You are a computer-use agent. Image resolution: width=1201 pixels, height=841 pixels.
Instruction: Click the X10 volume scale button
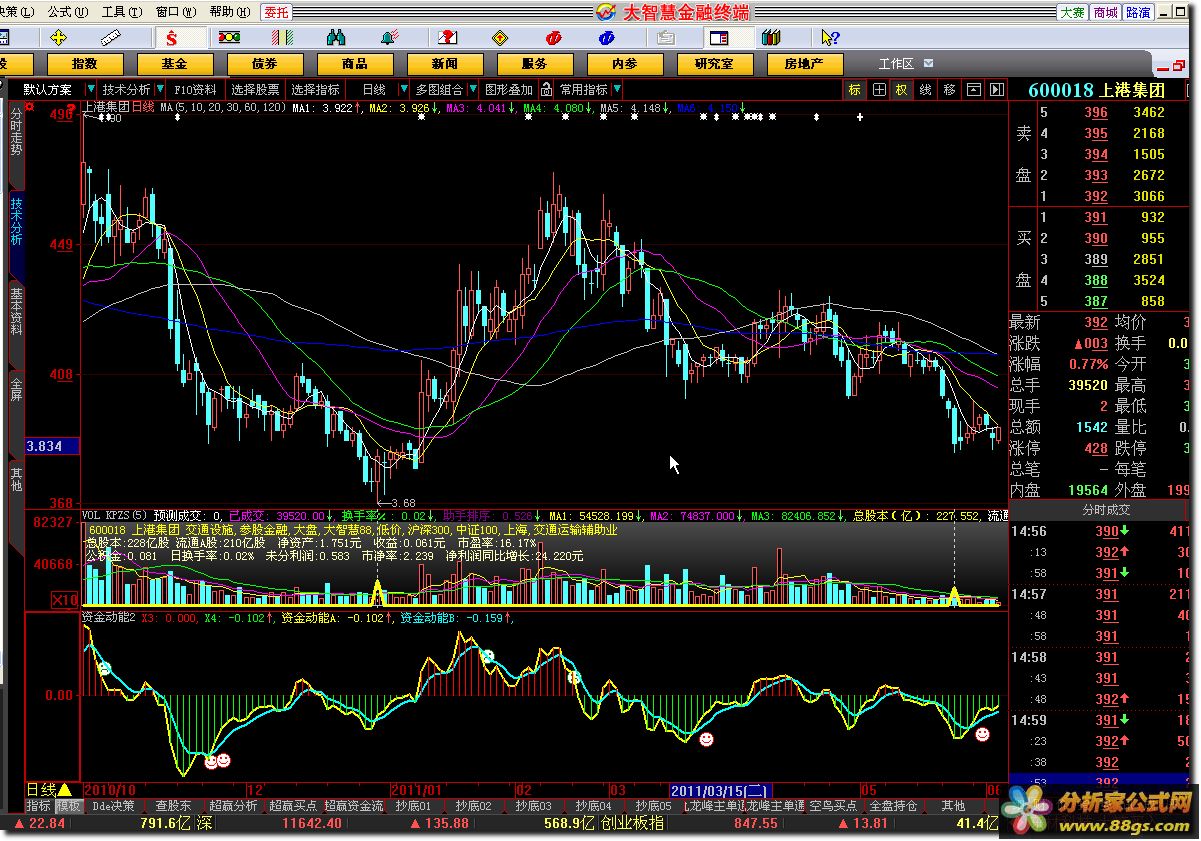point(64,600)
